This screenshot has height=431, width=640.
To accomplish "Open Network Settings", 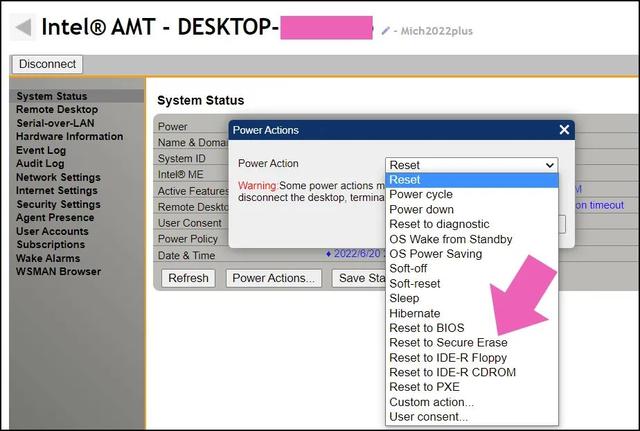I will point(58,177).
